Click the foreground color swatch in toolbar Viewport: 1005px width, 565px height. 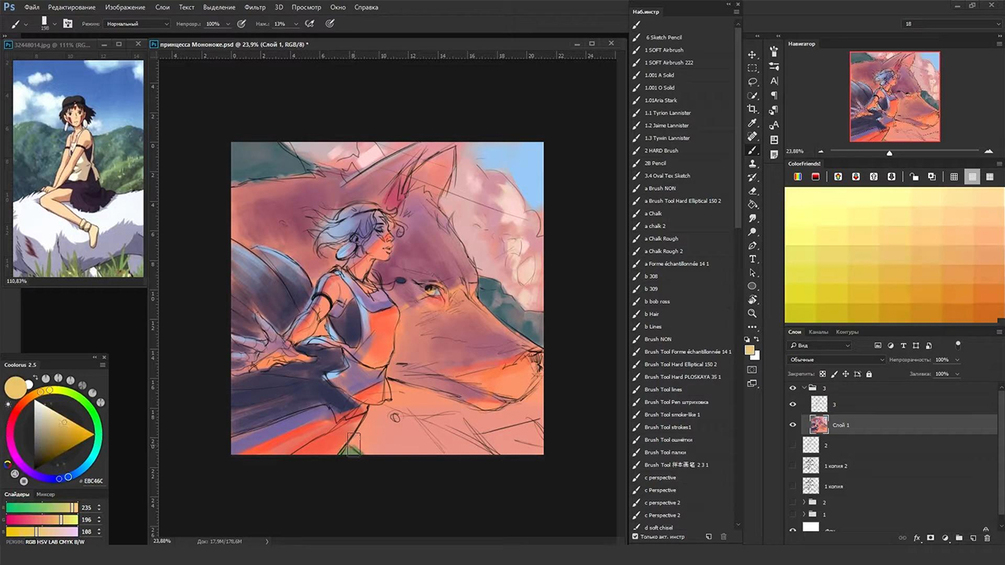[749, 350]
